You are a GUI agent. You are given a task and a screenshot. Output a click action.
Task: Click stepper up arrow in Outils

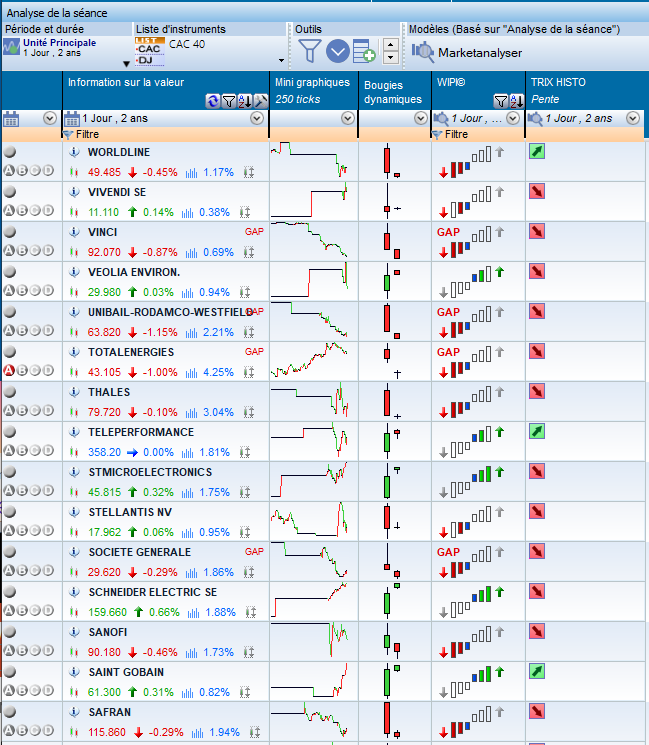point(391,46)
